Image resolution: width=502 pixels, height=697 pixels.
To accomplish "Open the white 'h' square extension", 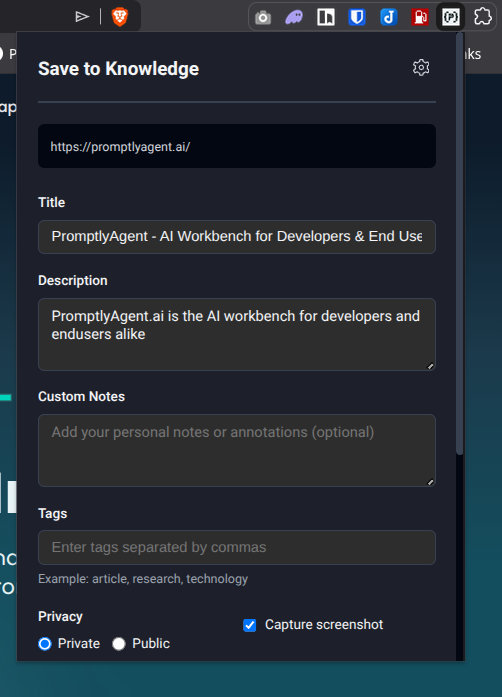I will tap(325, 17).
